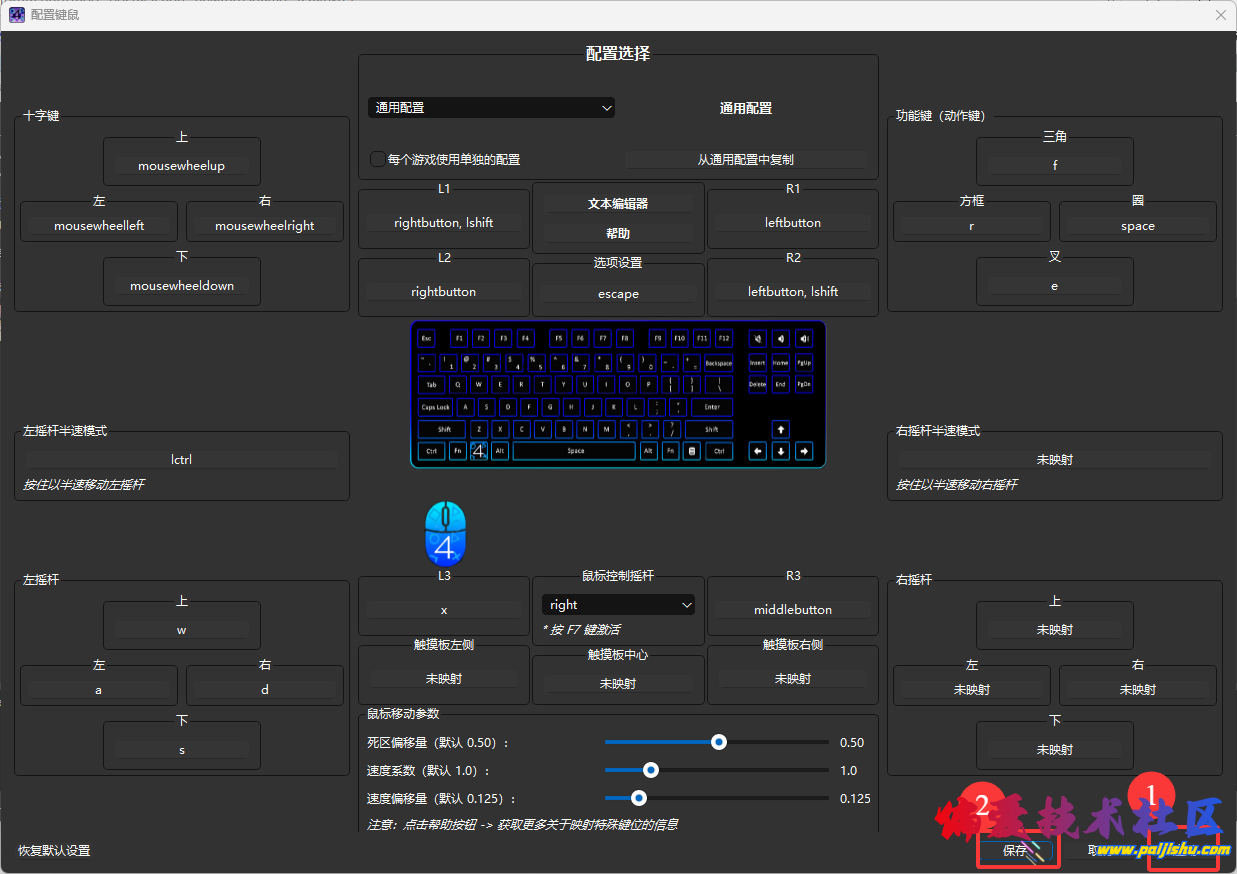The width and height of the screenshot is (1237, 874).
Task: Select the L1 mapping field
Action: pos(443,223)
